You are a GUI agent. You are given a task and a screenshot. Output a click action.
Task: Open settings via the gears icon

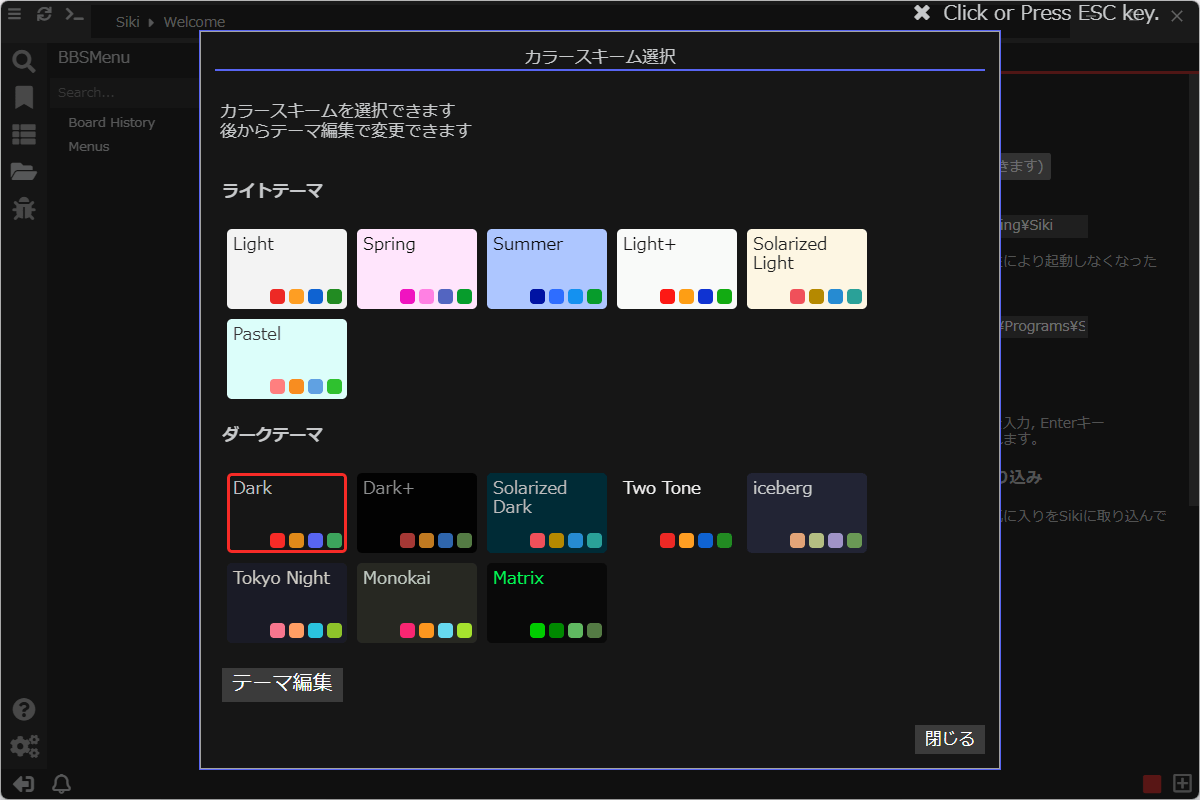[x=25, y=746]
